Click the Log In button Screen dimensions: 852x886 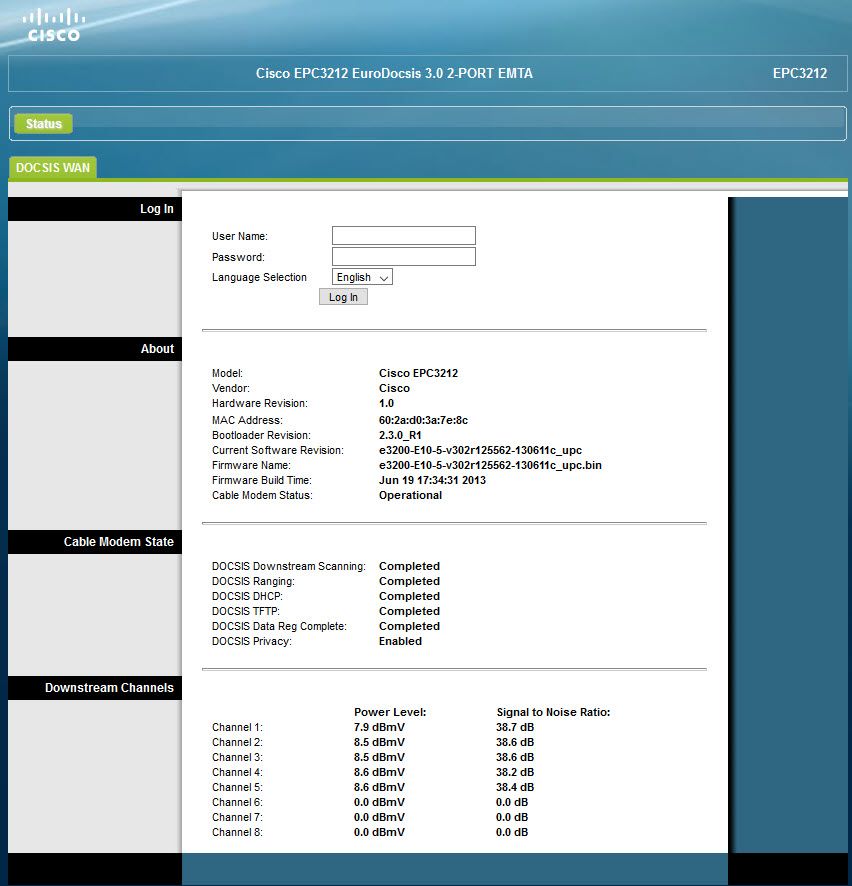343,297
